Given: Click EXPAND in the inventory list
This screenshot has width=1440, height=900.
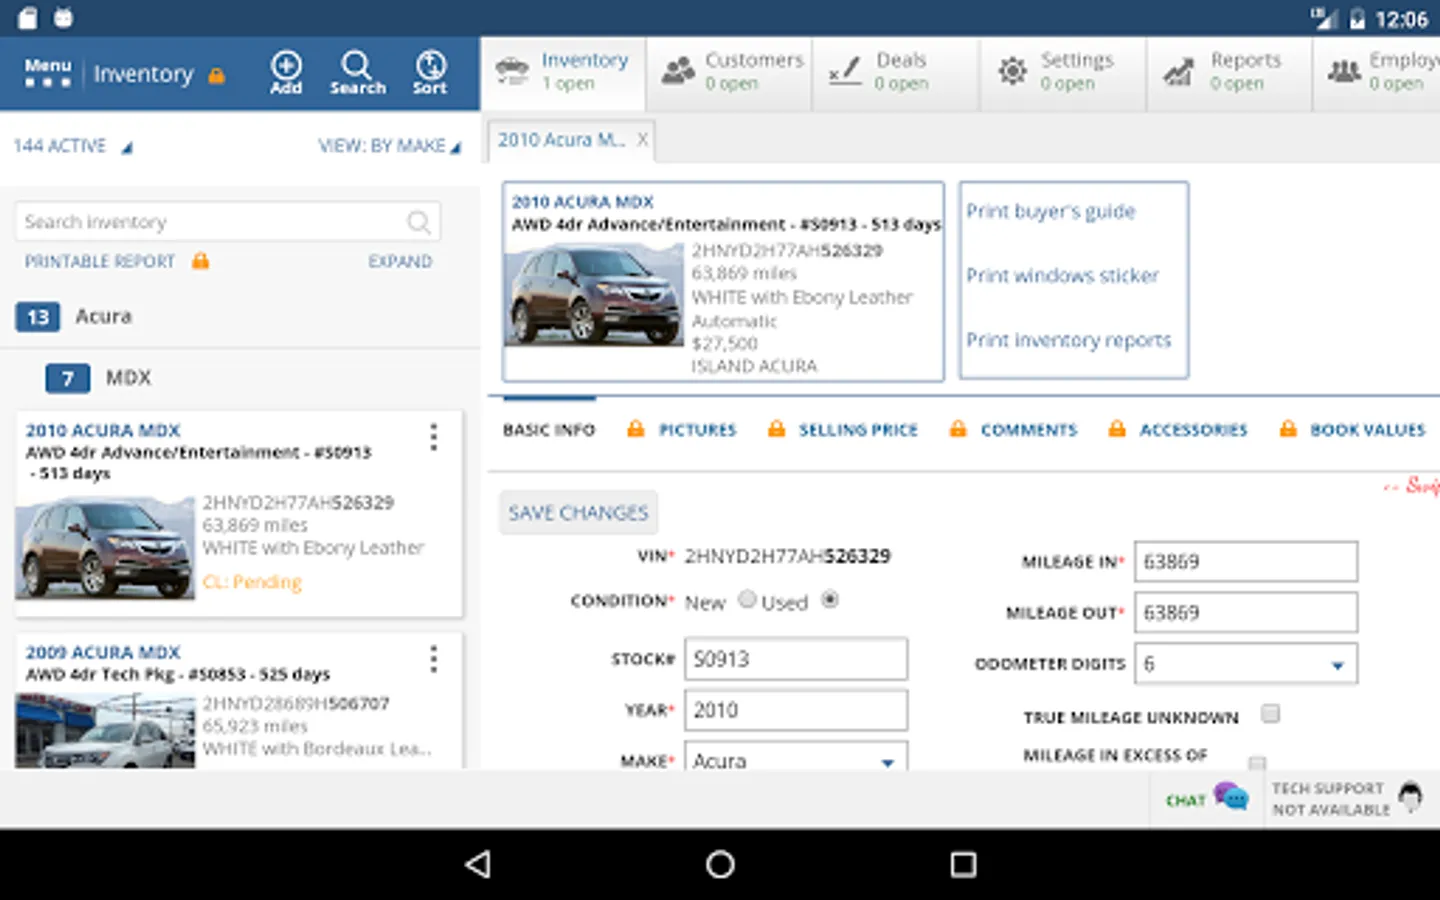Looking at the screenshot, I should (x=400, y=261).
